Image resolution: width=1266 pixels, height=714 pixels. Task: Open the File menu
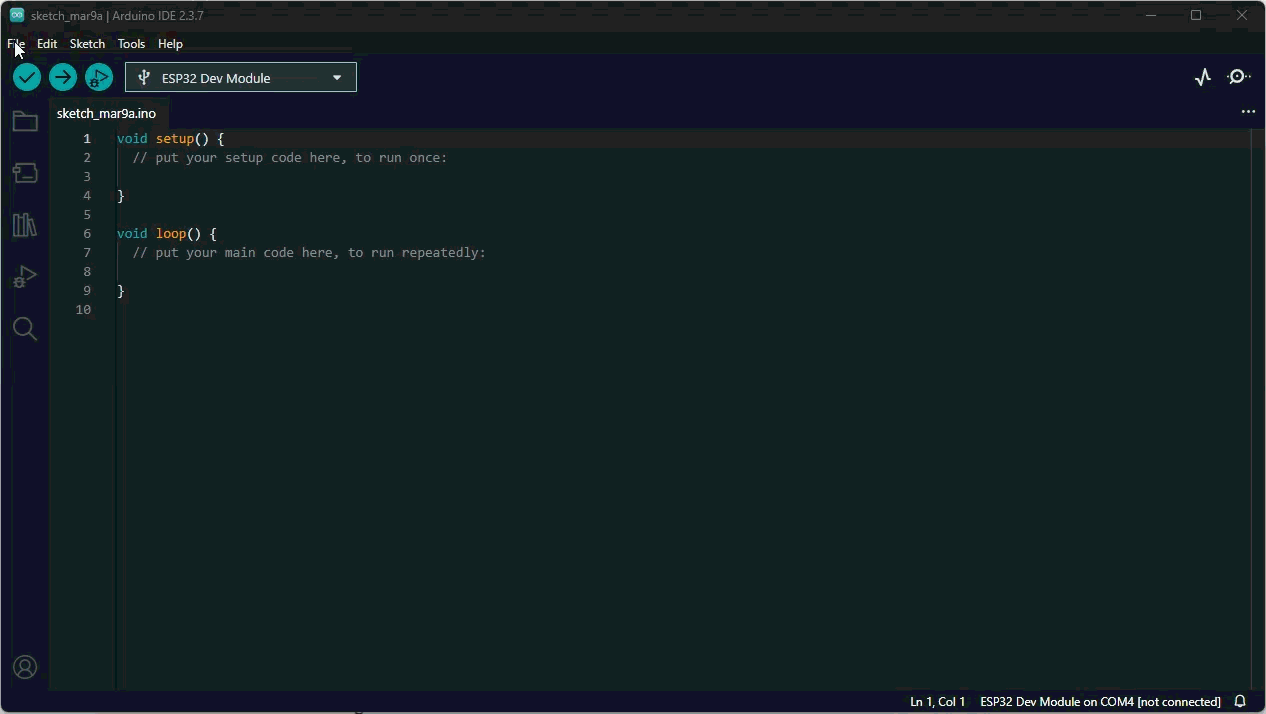click(x=16, y=44)
